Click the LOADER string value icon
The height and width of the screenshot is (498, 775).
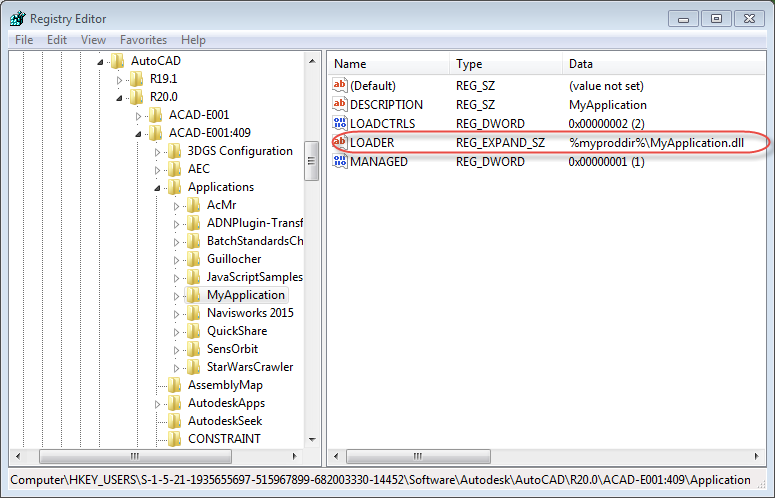coord(339,143)
